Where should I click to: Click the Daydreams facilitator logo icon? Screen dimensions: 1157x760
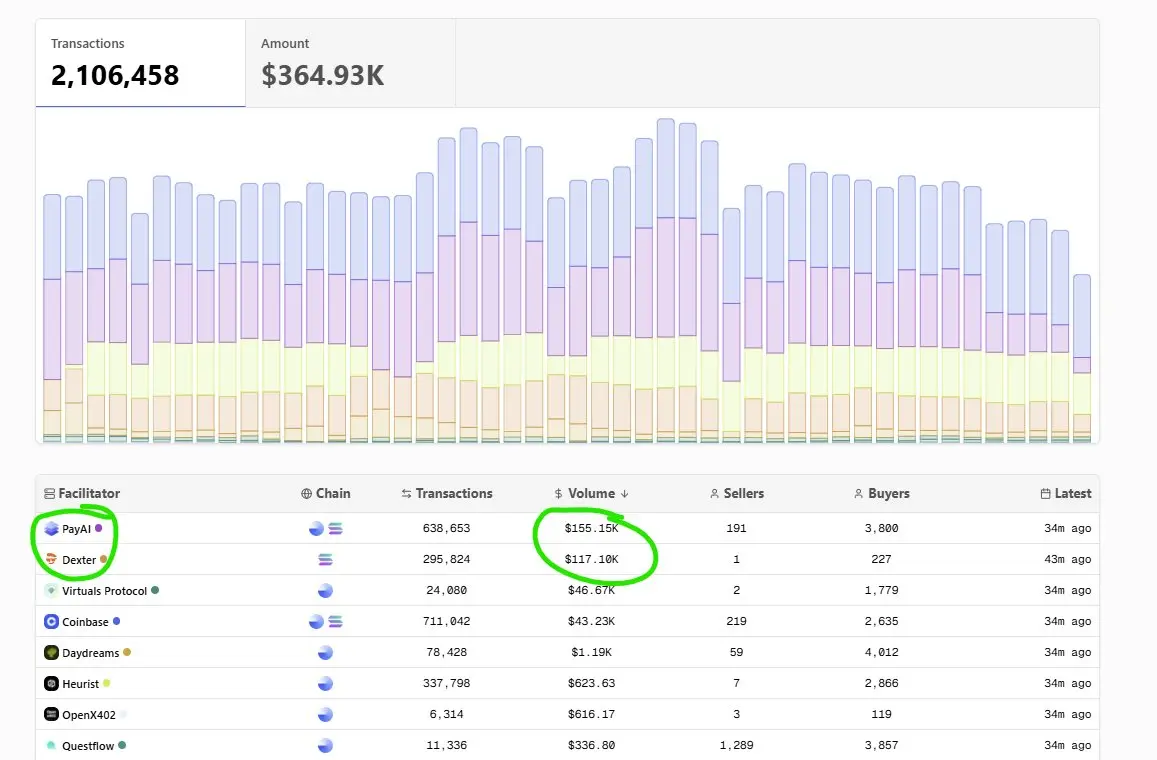pos(51,653)
